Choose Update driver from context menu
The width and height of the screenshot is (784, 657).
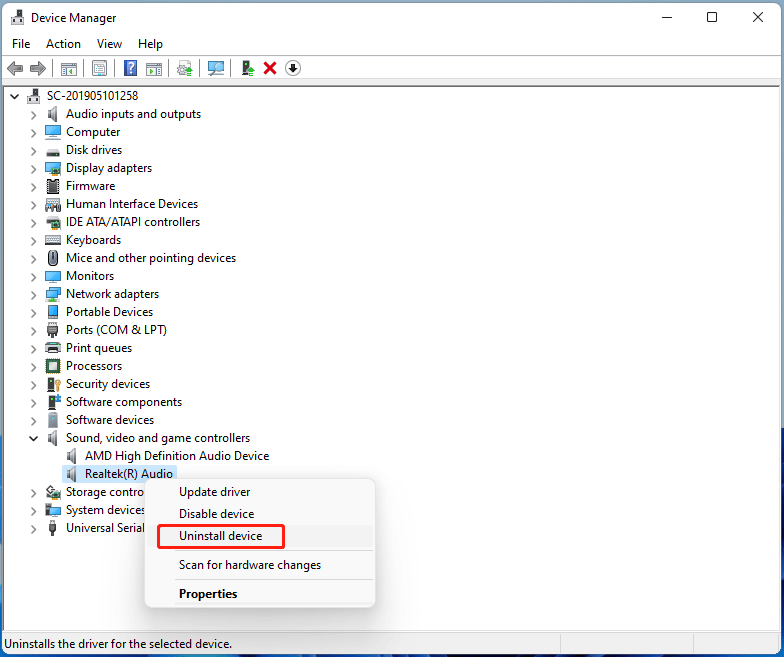260,492
